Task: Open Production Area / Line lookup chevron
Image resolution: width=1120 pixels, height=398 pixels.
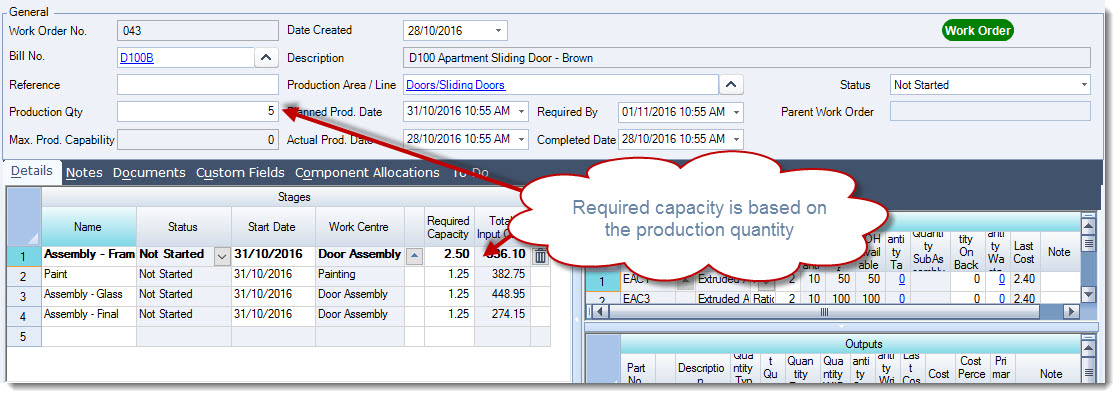Action: [730, 85]
